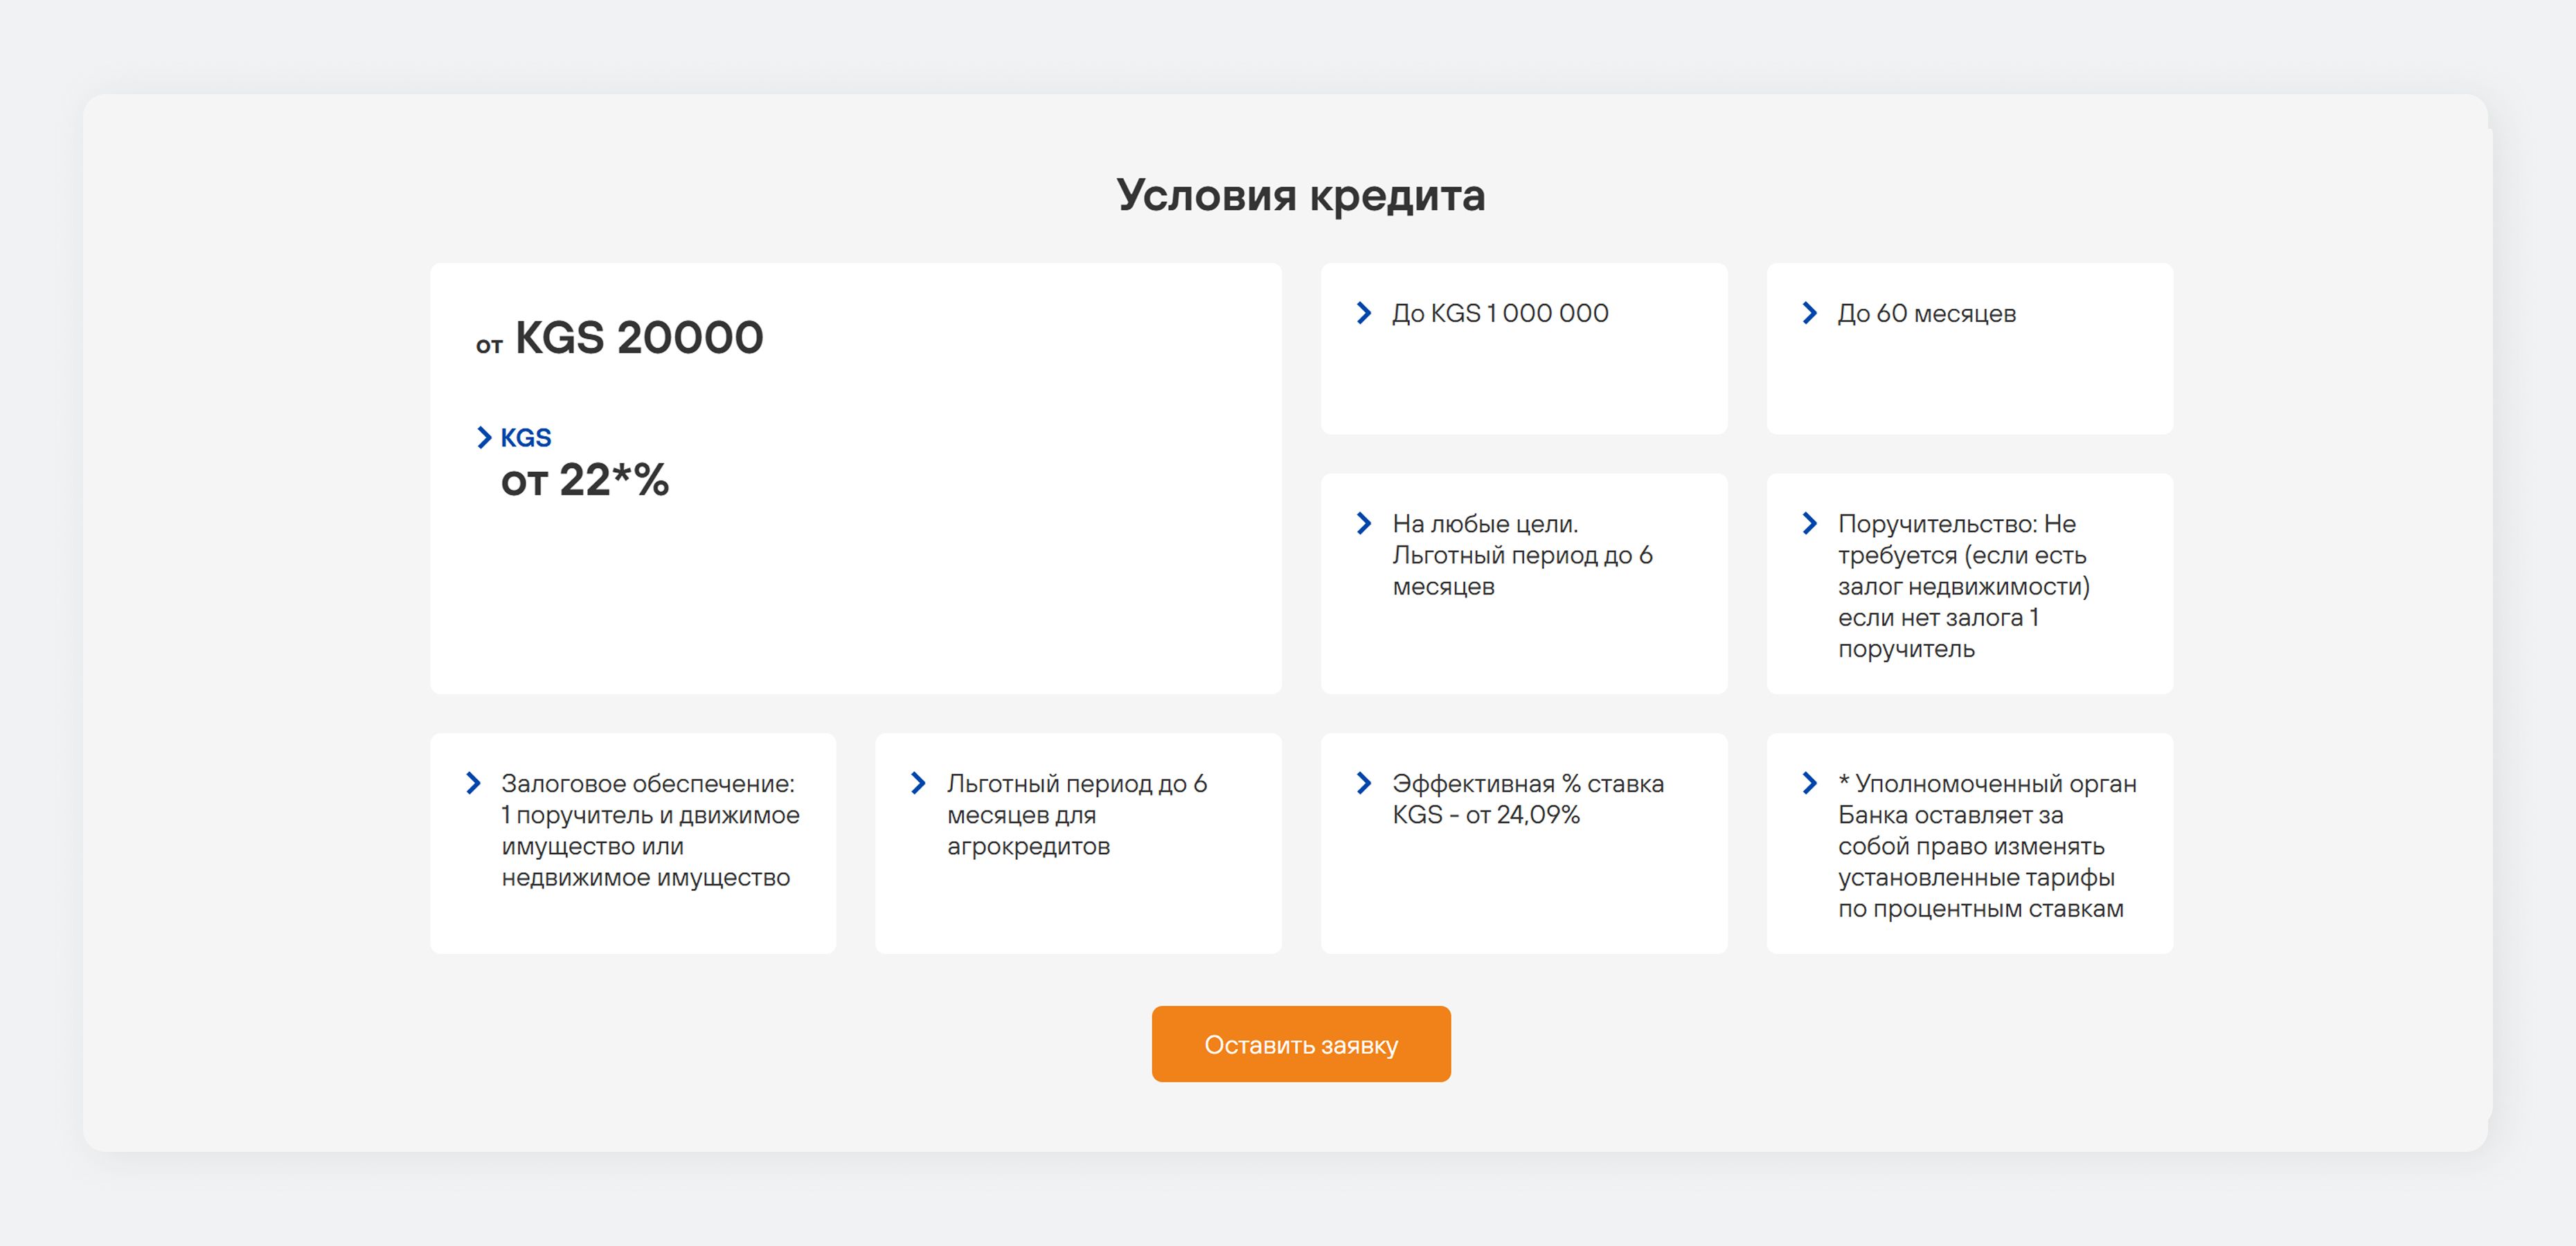This screenshot has height=1246, width=2576.
Task: Click the chevron icon next to KGS rate
Action: pyautogui.click(x=484, y=437)
